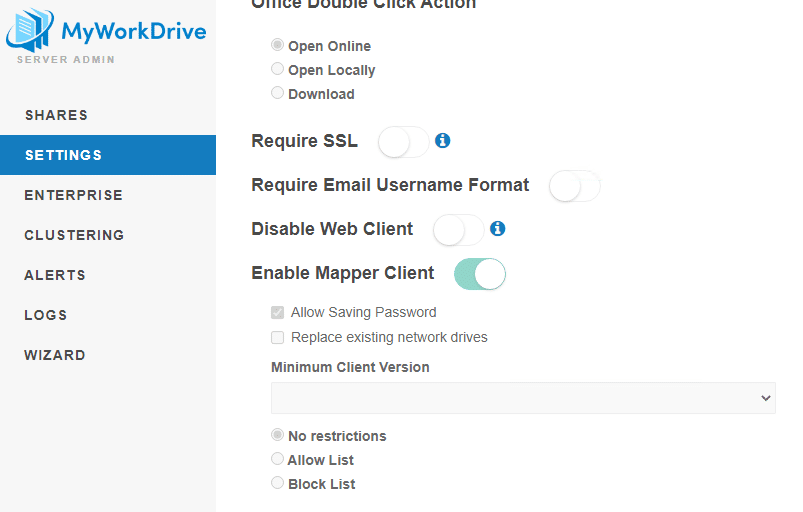Select Block List radio button
This screenshot has width=803, height=512.
click(x=278, y=484)
